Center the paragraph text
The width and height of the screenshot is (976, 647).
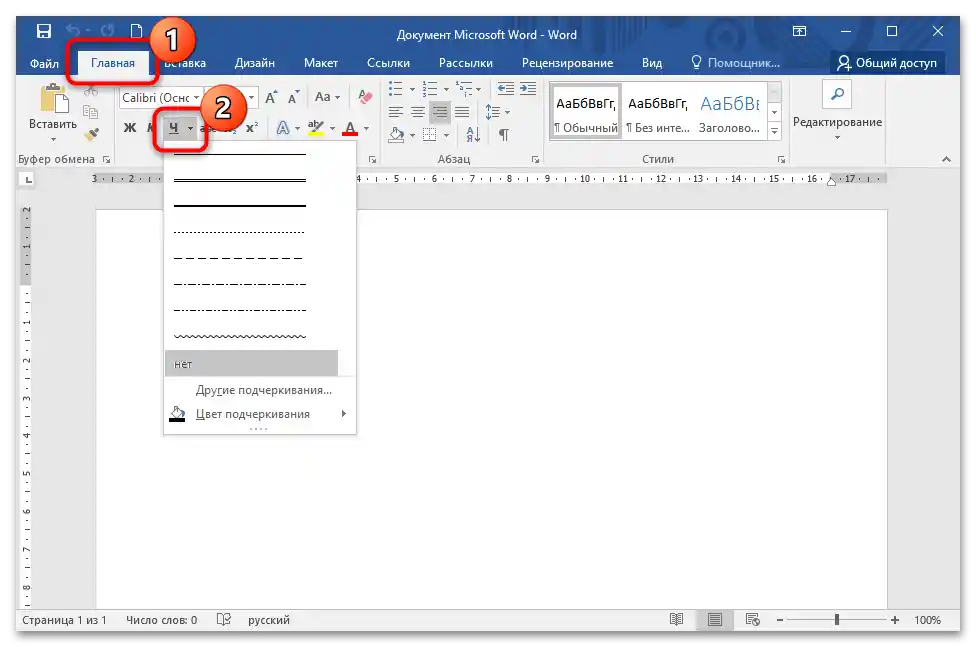[x=418, y=112]
